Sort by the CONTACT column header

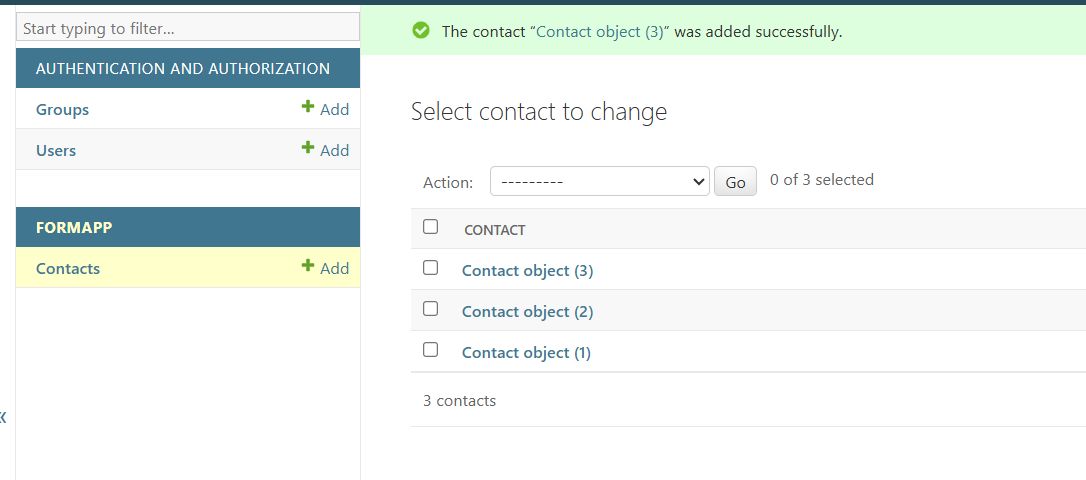click(495, 230)
